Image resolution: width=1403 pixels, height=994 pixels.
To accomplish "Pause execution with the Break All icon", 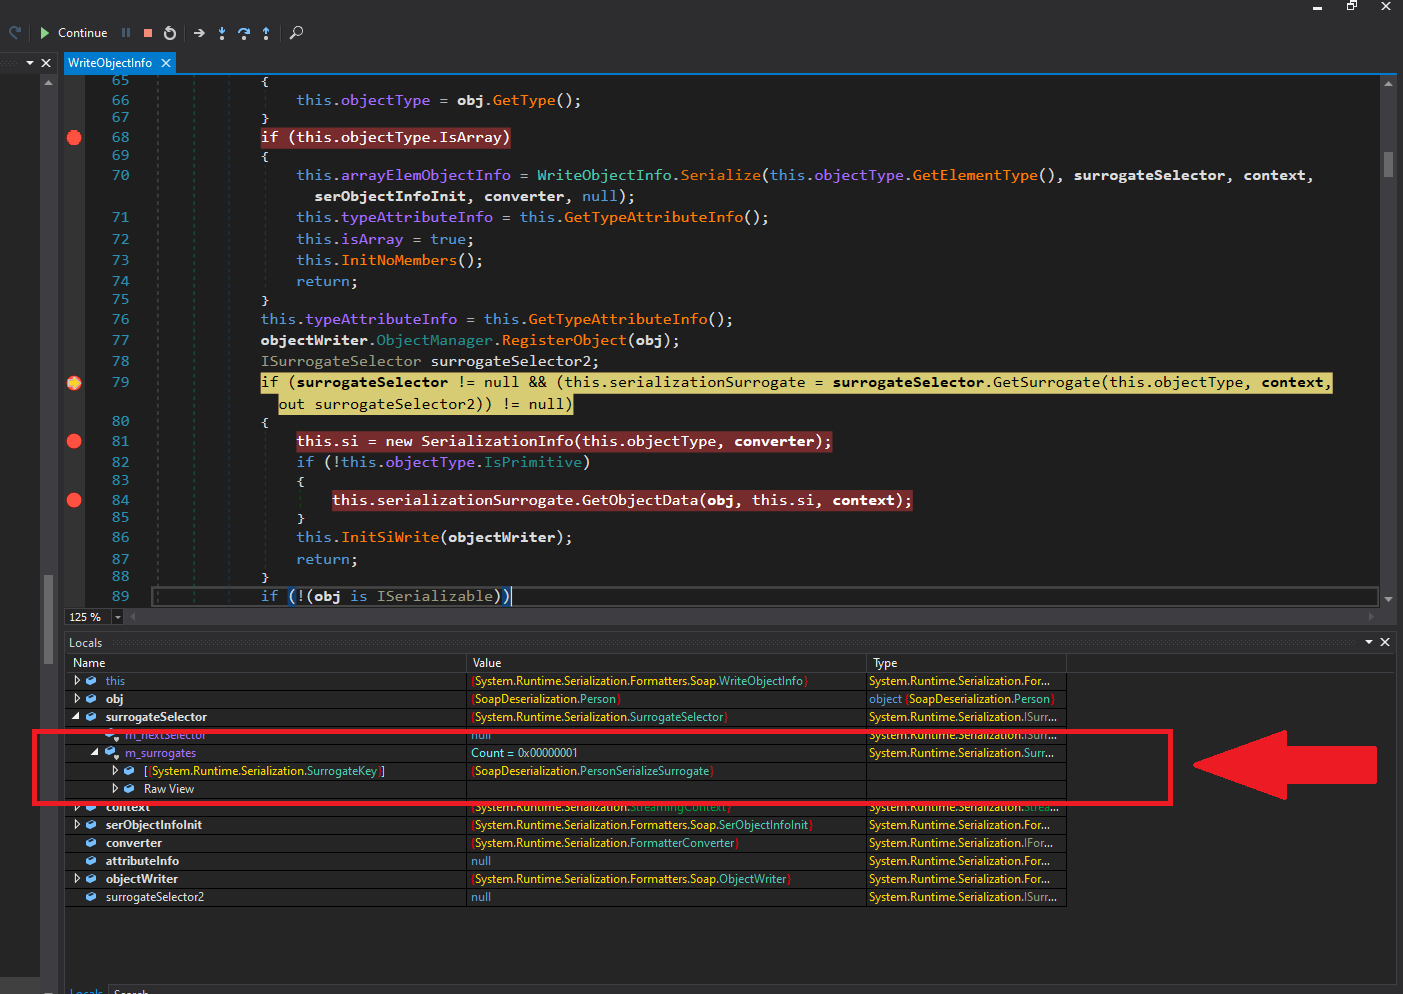I will click(x=126, y=33).
